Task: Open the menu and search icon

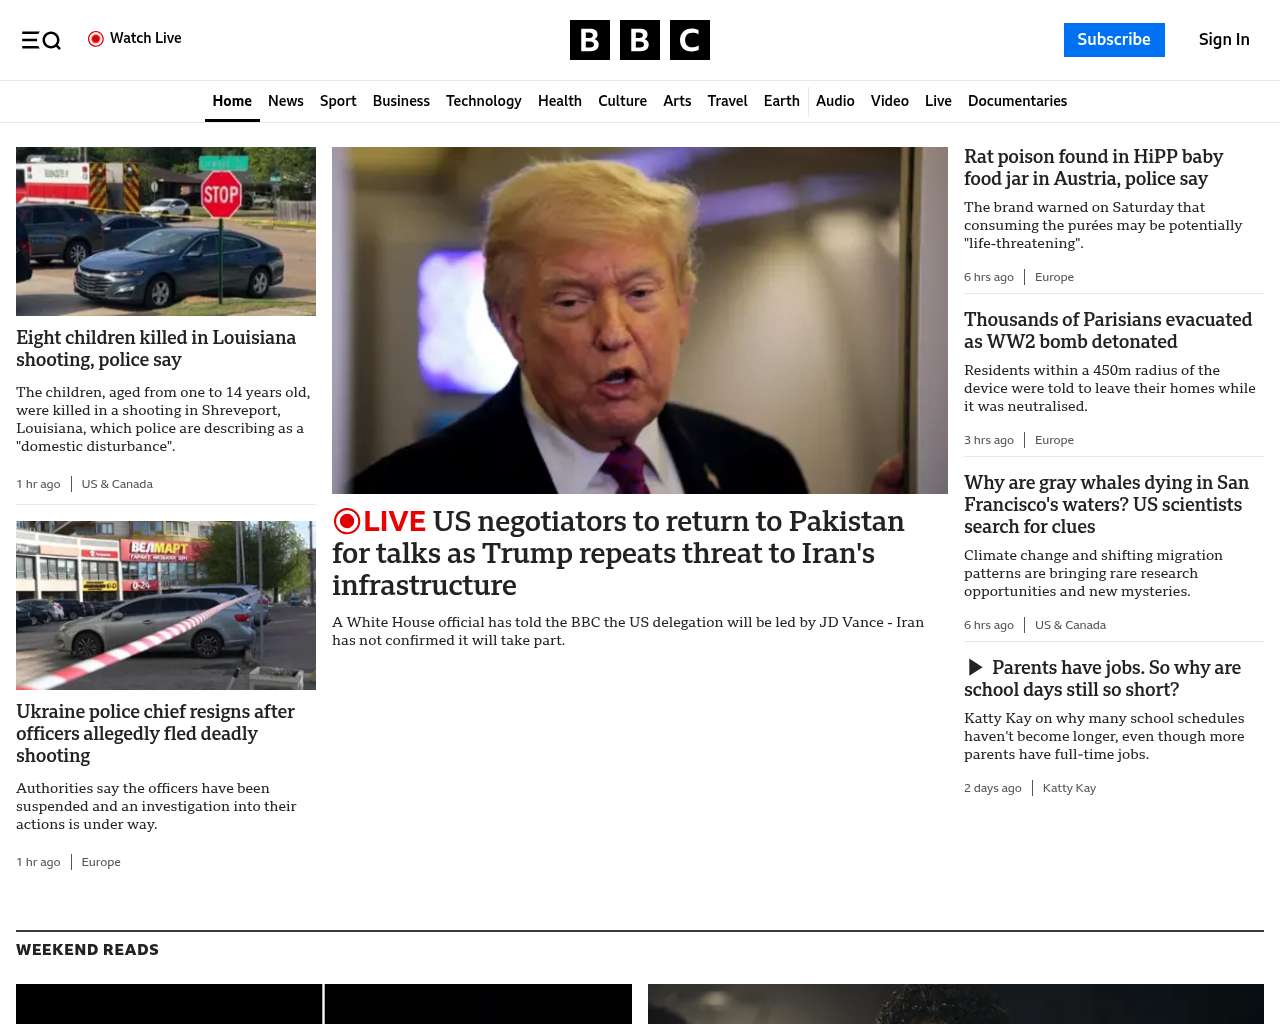Action: click(41, 40)
